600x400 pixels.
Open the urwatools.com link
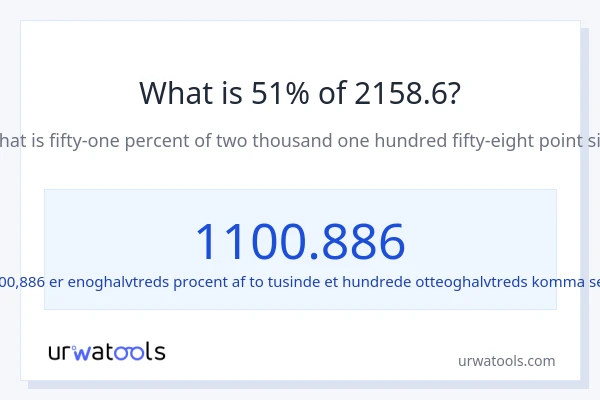pos(506,361)
